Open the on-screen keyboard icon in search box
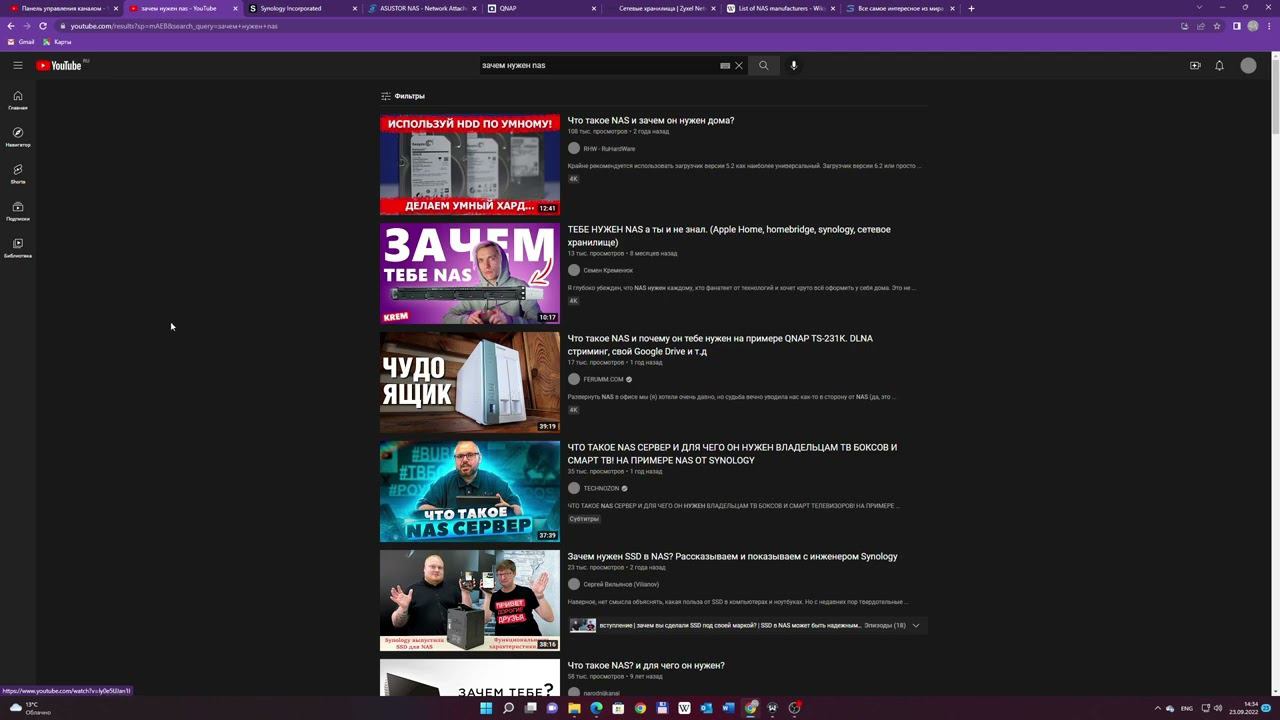 [x=725, y=65]
